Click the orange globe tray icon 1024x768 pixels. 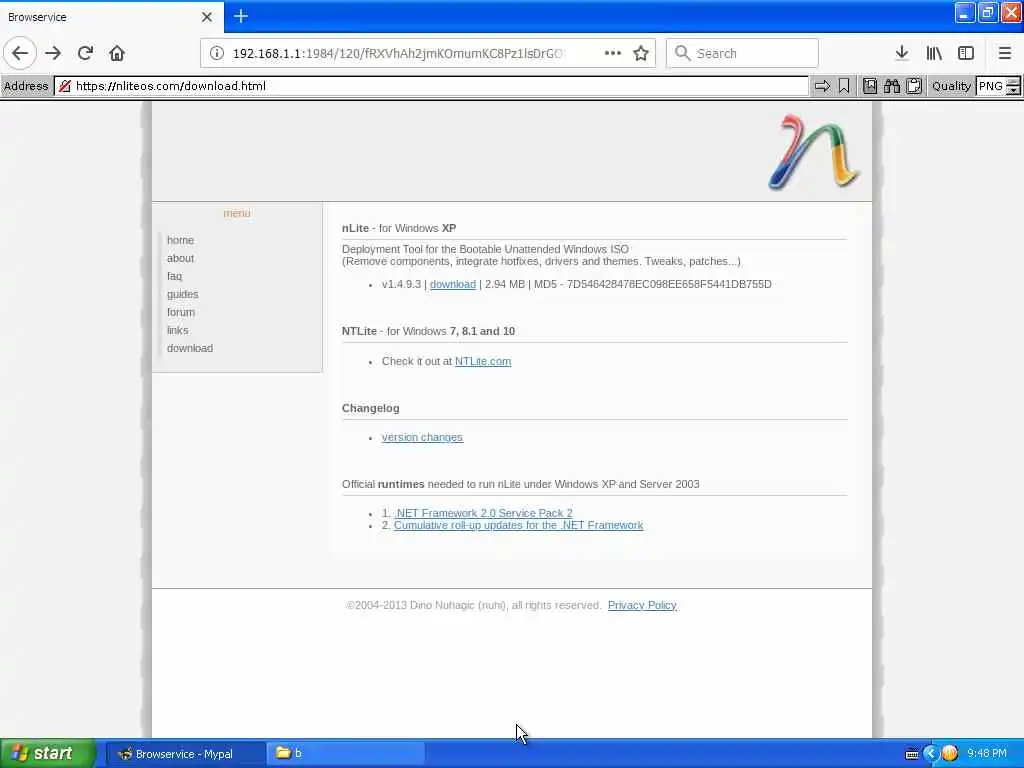pyautogui.click(x=950, y=754)
